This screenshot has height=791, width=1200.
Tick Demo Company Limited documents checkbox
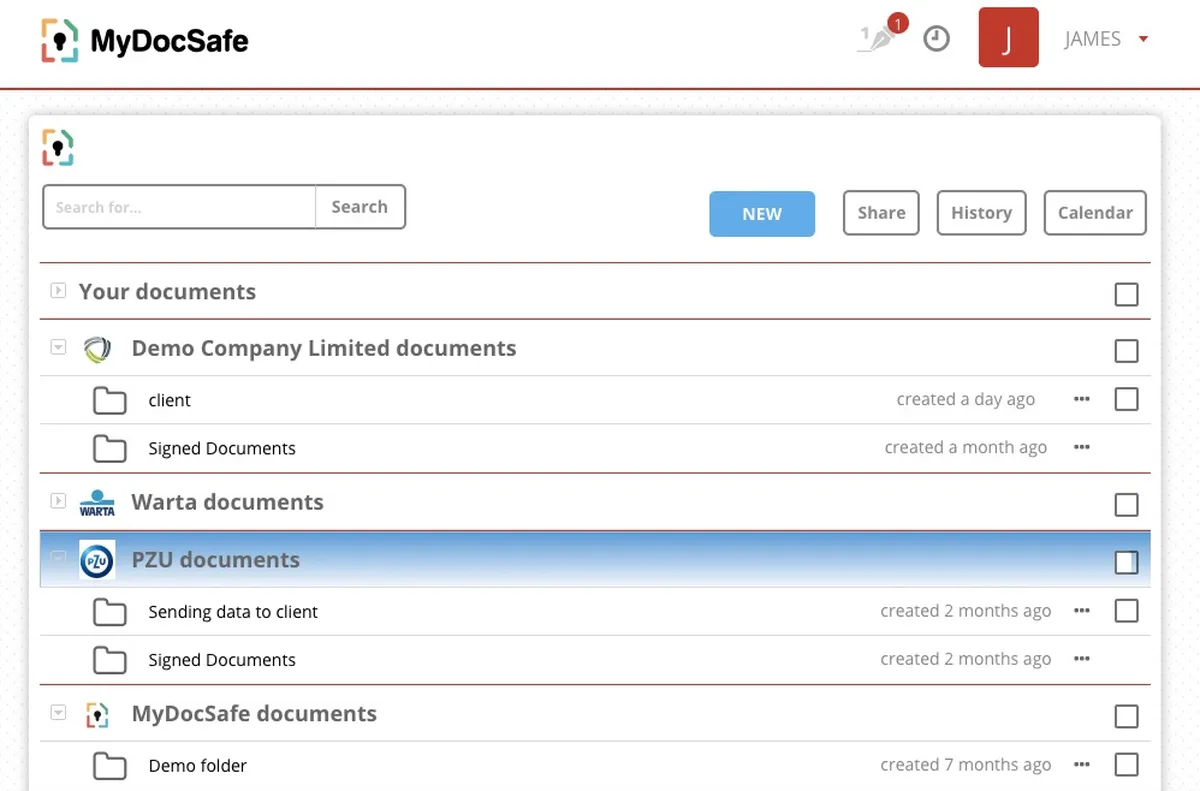[1126, 351]
